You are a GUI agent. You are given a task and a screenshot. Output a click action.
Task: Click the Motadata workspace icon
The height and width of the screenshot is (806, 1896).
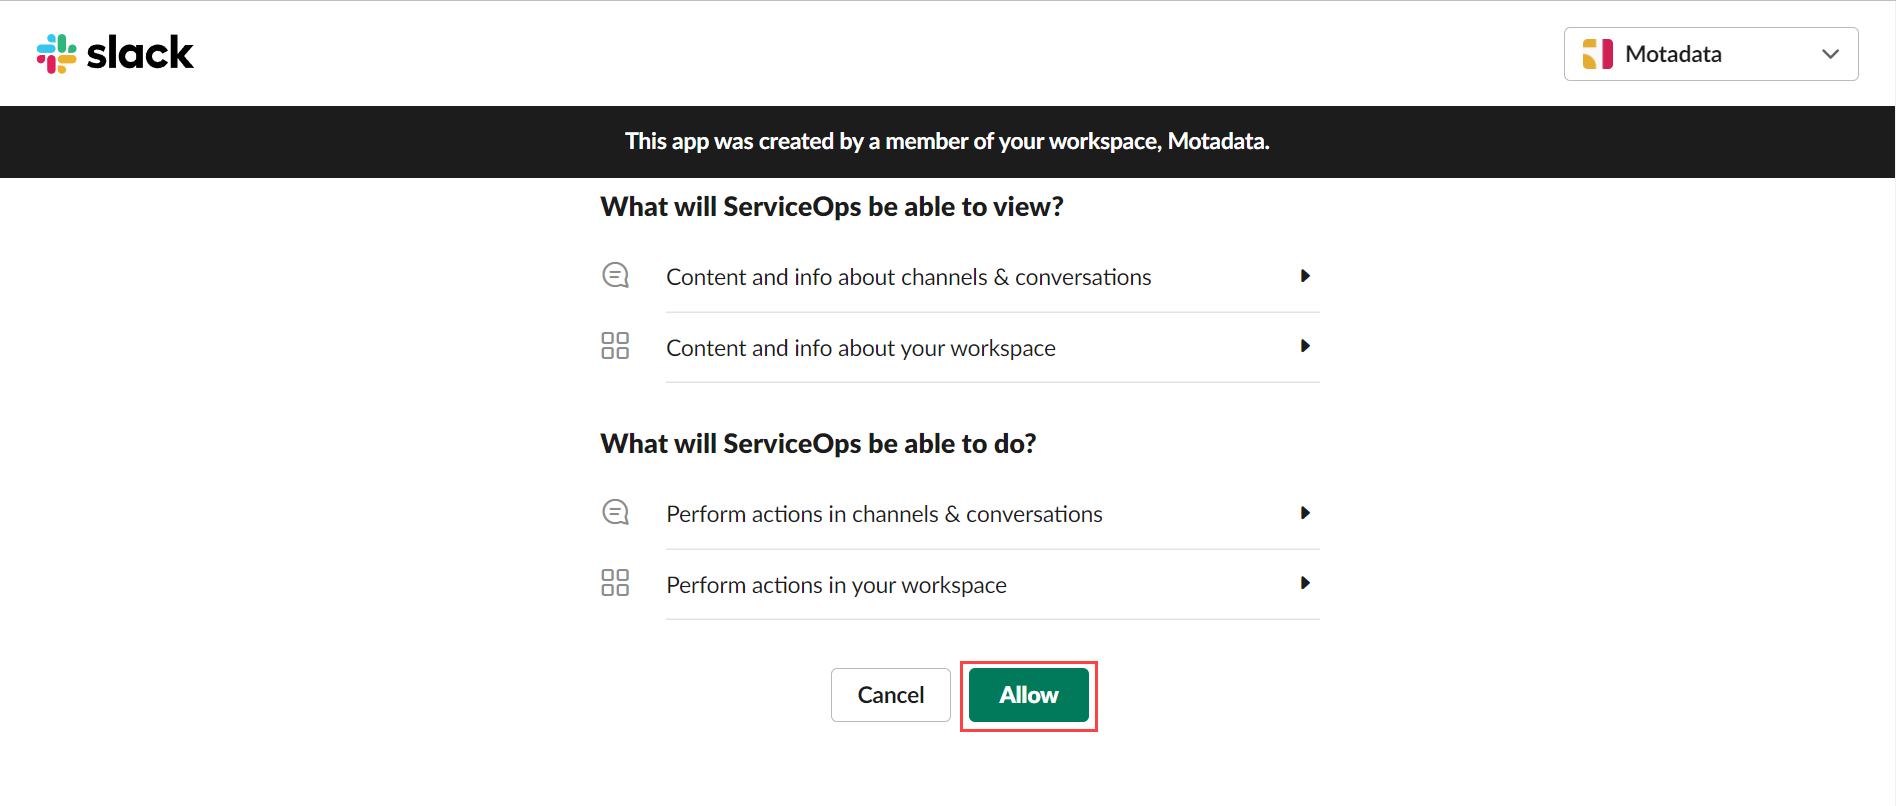(1597, 53)
